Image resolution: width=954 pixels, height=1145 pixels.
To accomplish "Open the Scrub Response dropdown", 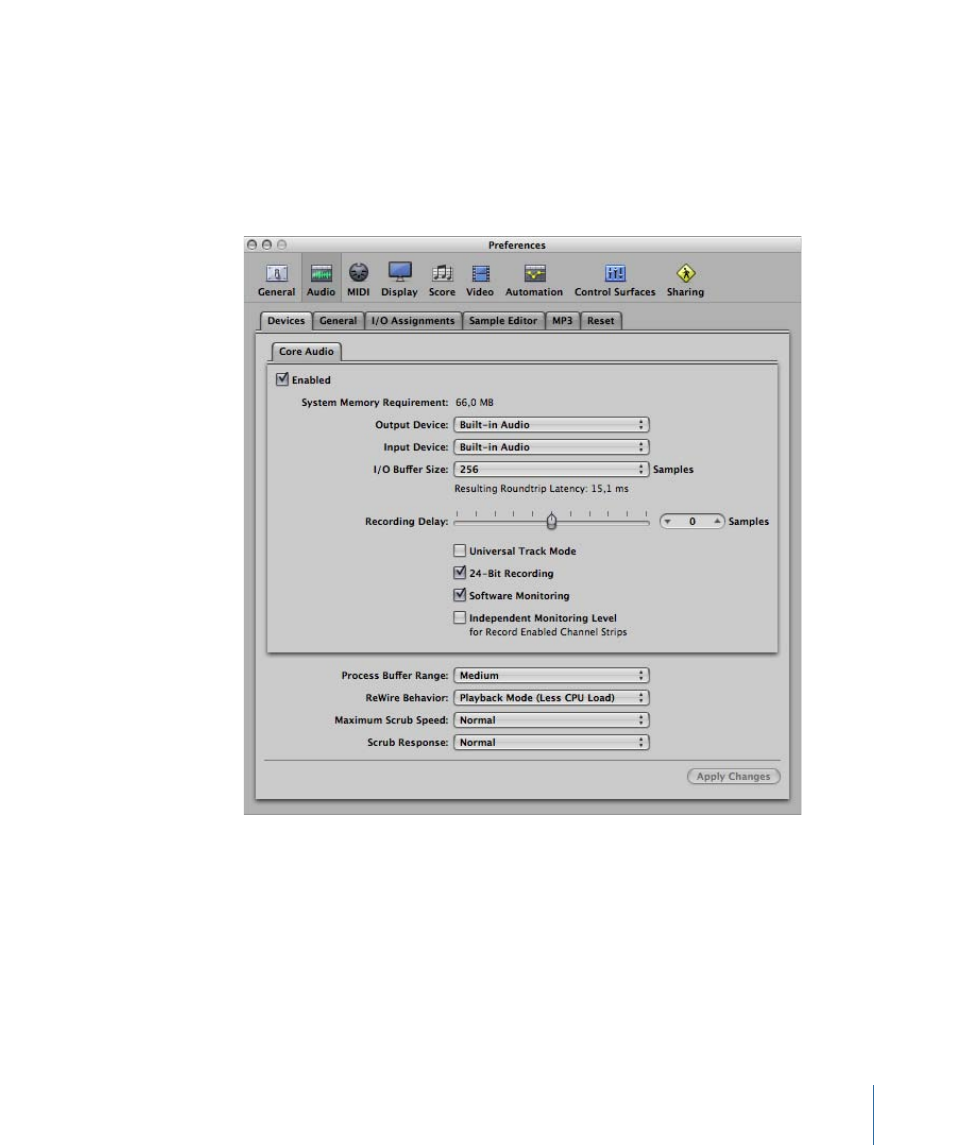I will (552, 743).
